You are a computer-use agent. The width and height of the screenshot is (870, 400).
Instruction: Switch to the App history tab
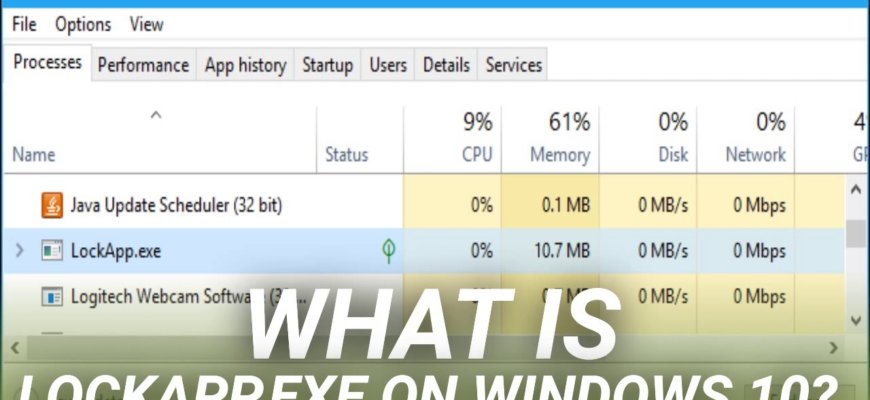(x=245, y=65)
